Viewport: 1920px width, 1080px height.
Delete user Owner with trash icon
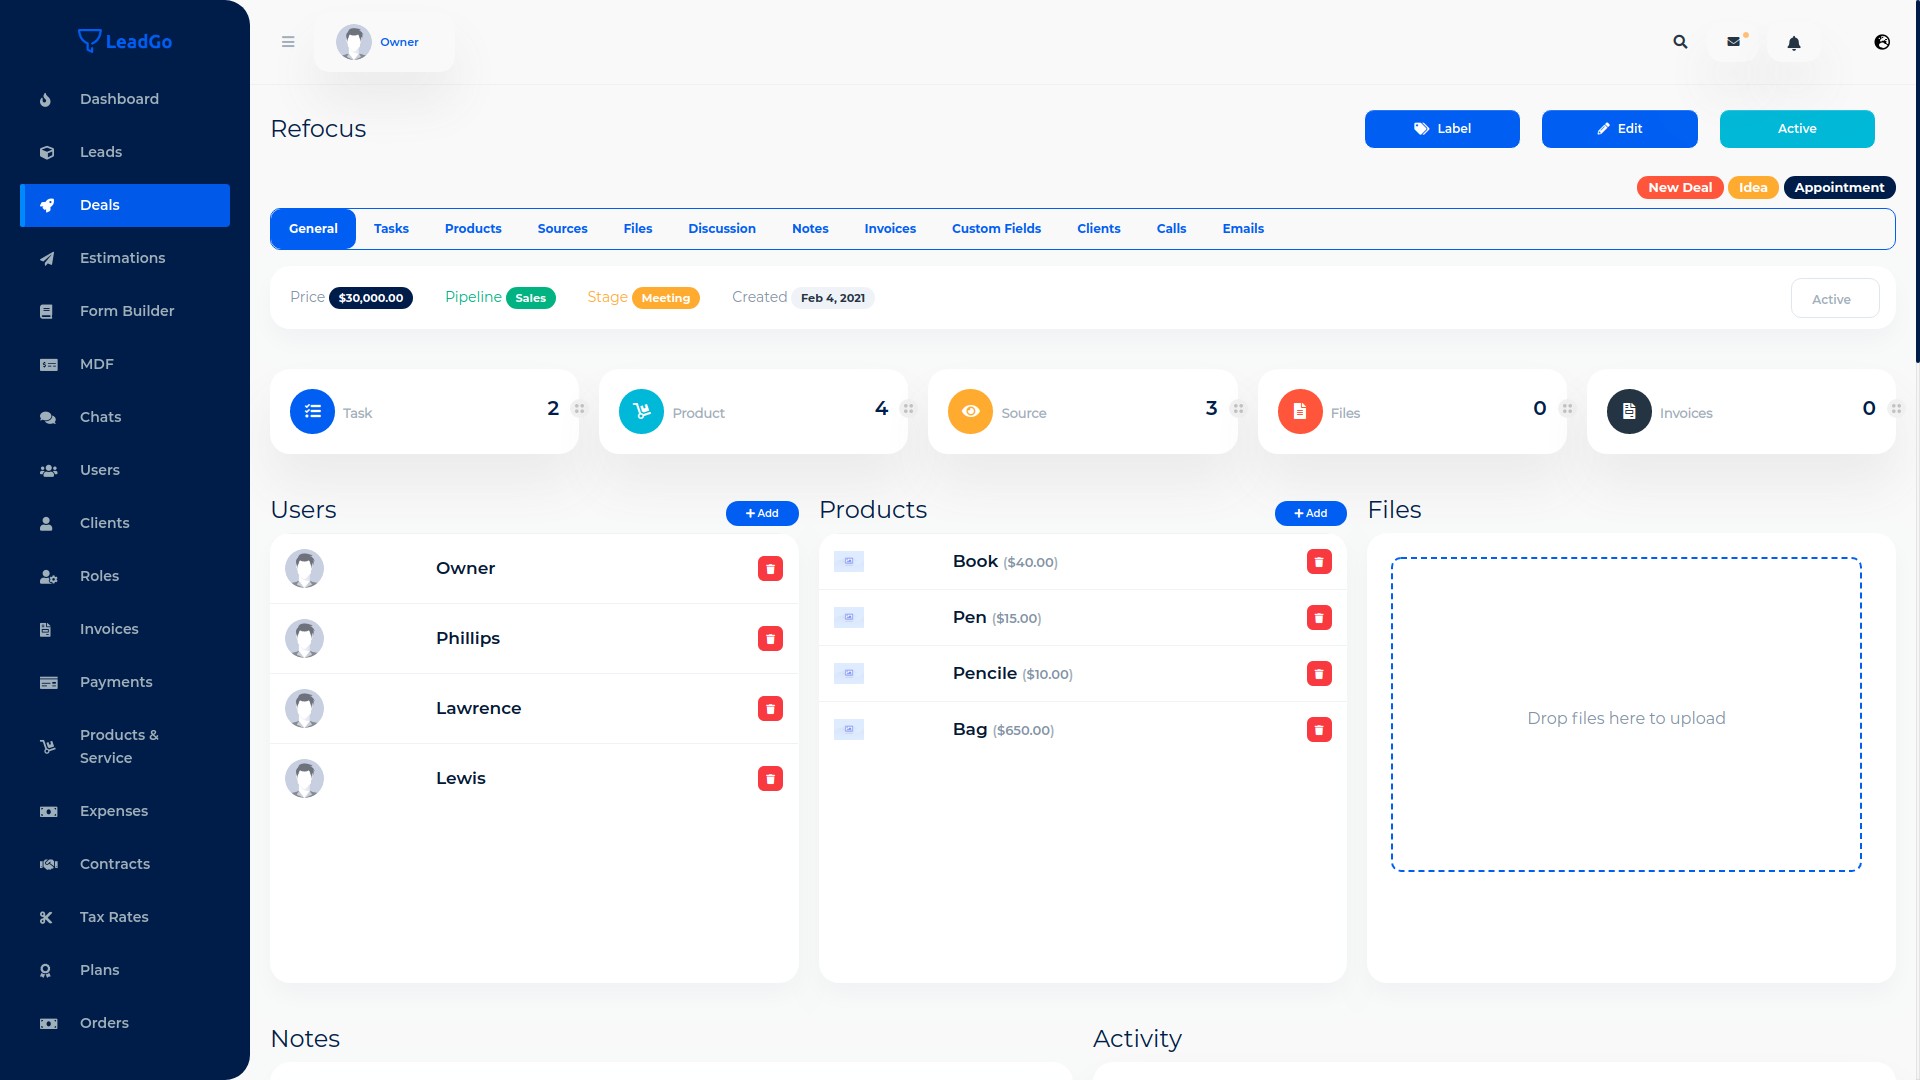[x=770, y=569]
